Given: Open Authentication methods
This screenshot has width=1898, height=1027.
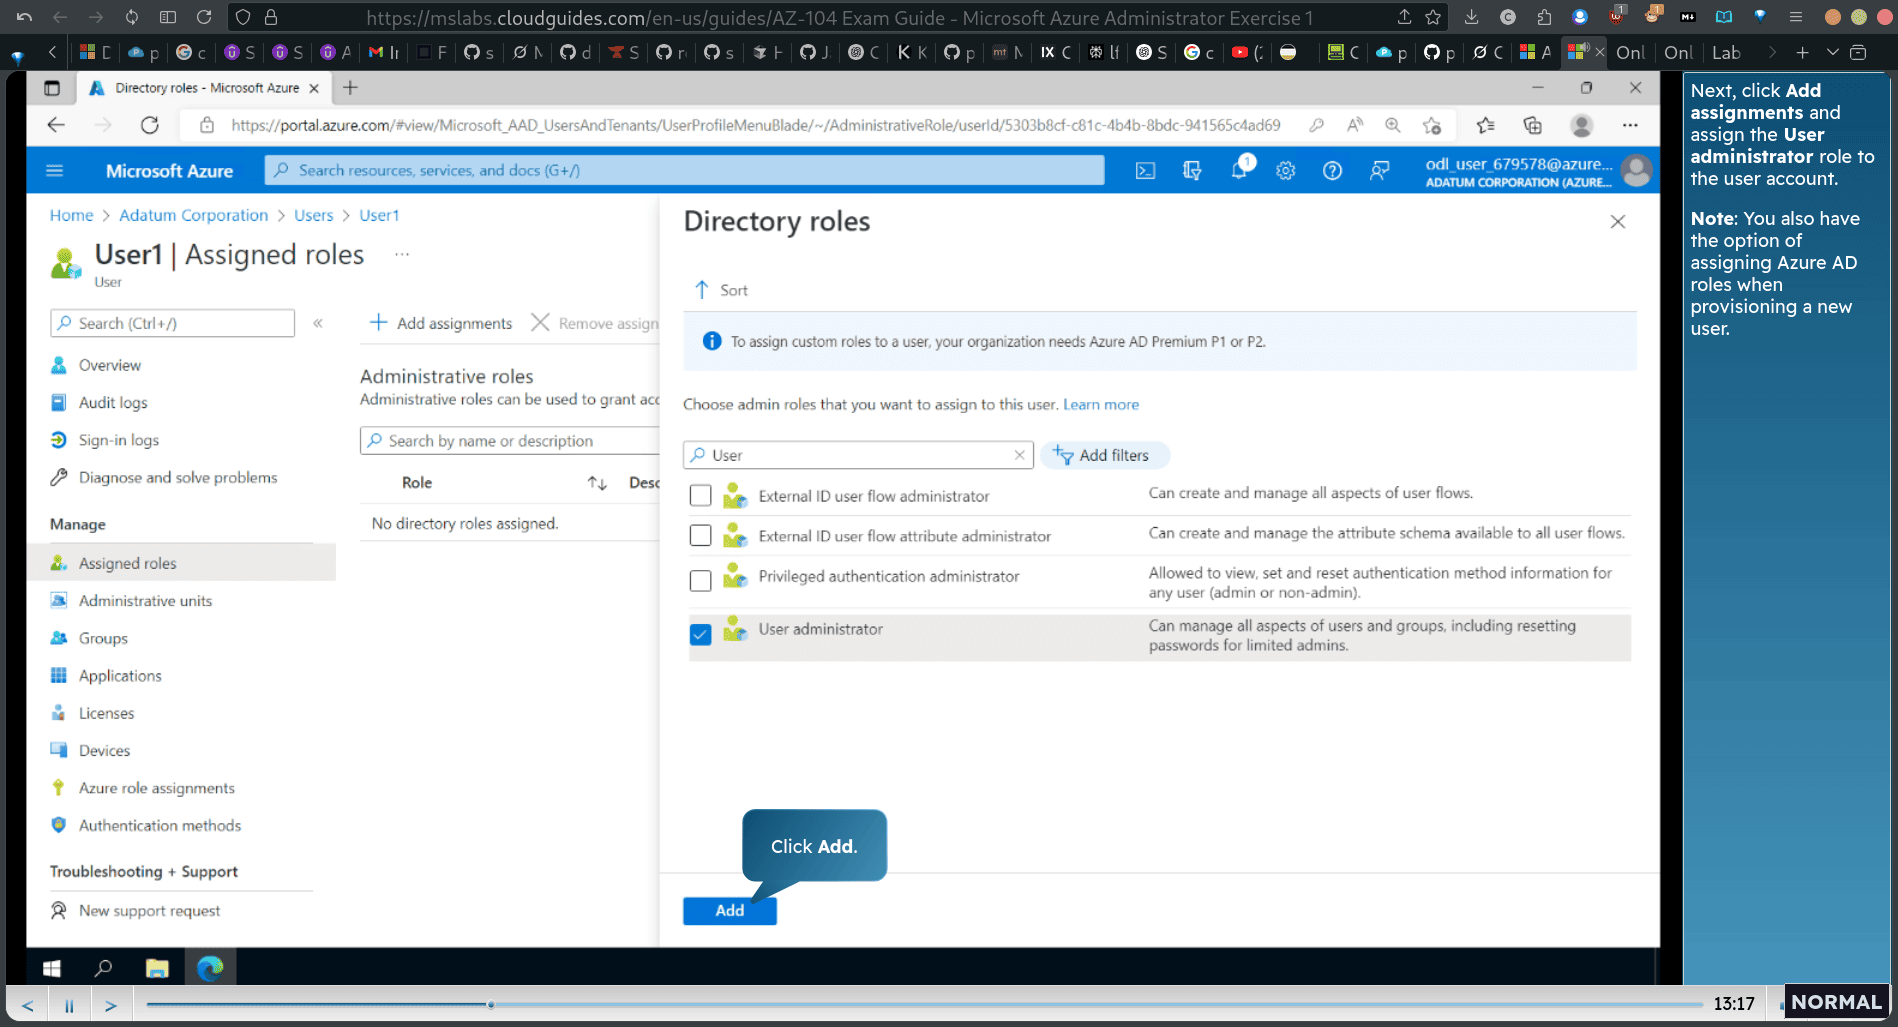Looking at the screenshot, I should click(159, 825).
